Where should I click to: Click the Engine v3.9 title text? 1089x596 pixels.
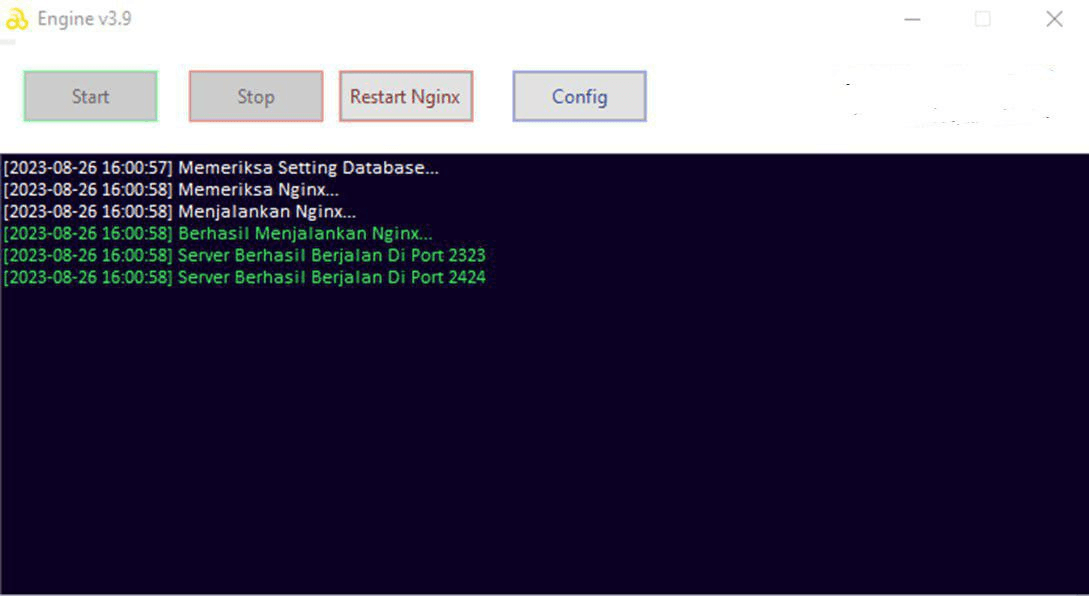pos(84,20)
